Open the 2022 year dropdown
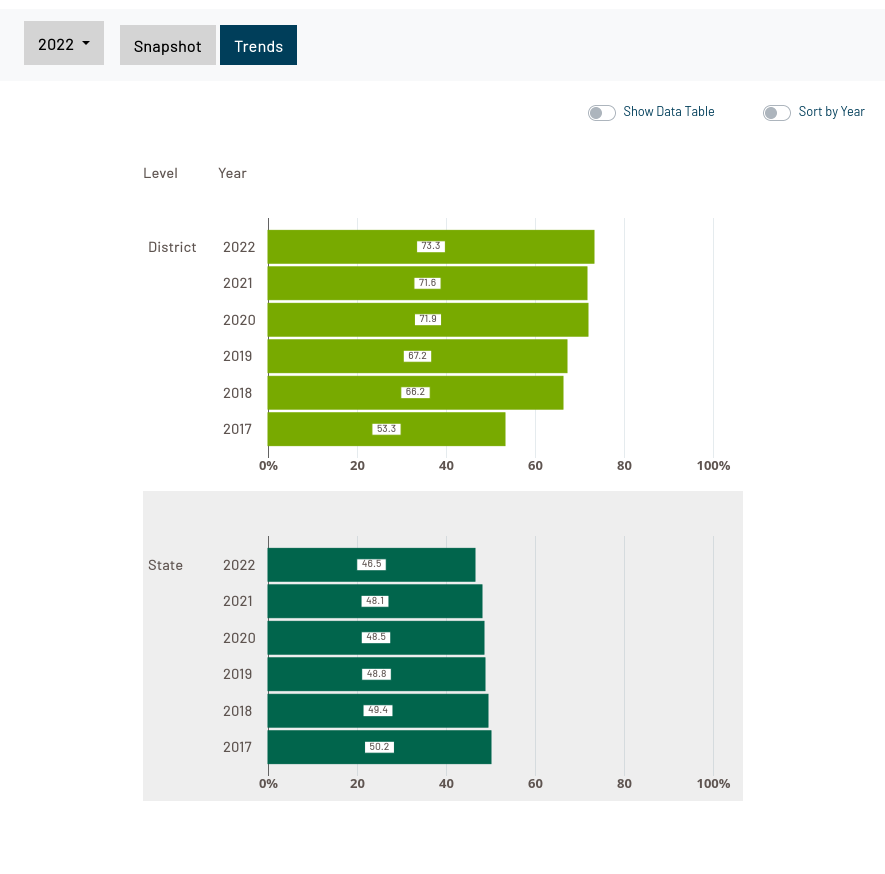The image size is (885, 874). point(64,44)
